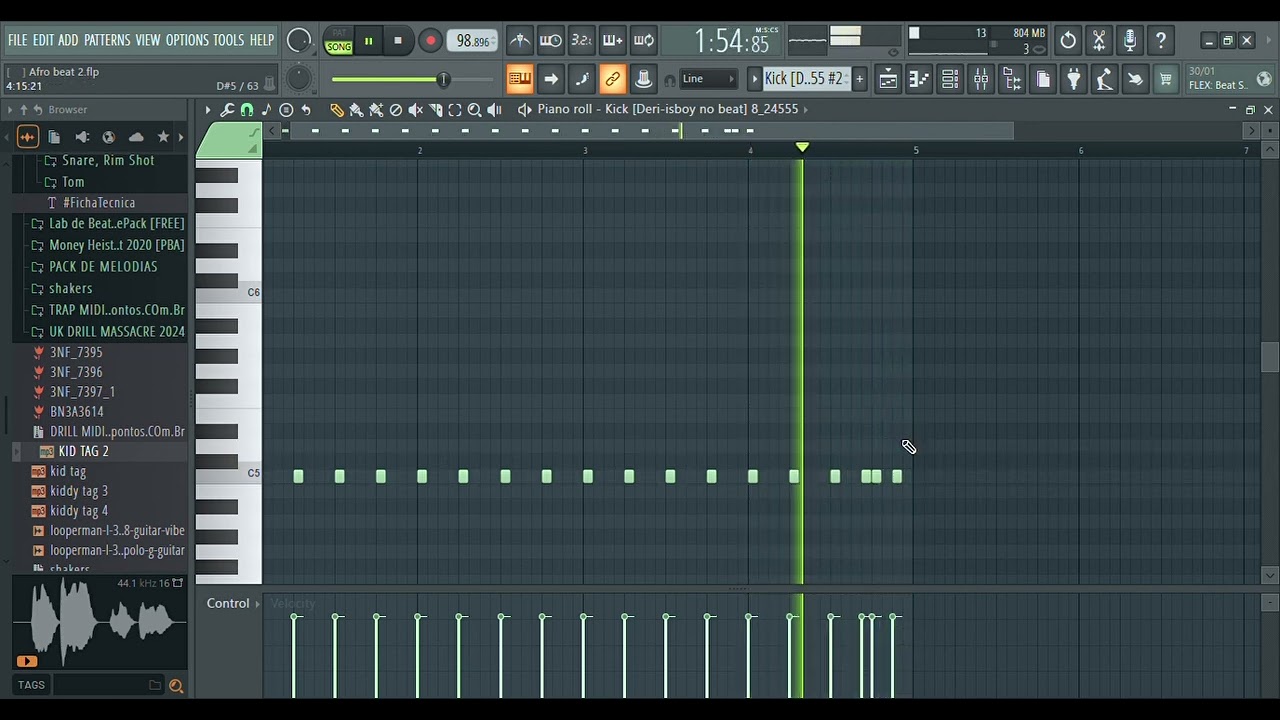Image resolution: width=1280 pixels, height=720 pixels.
Task: Select the dashed-rectangle select tool
Action: point(455,110)
